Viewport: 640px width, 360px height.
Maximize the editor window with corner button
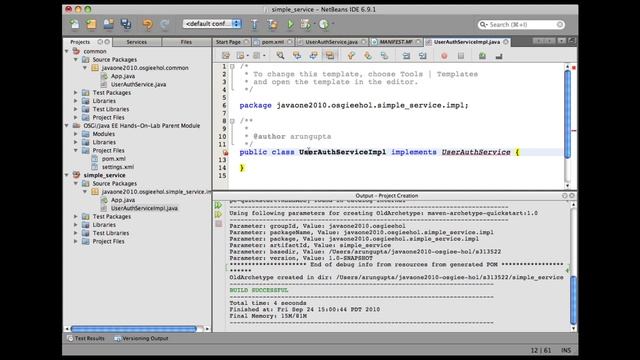coord(571,41)
